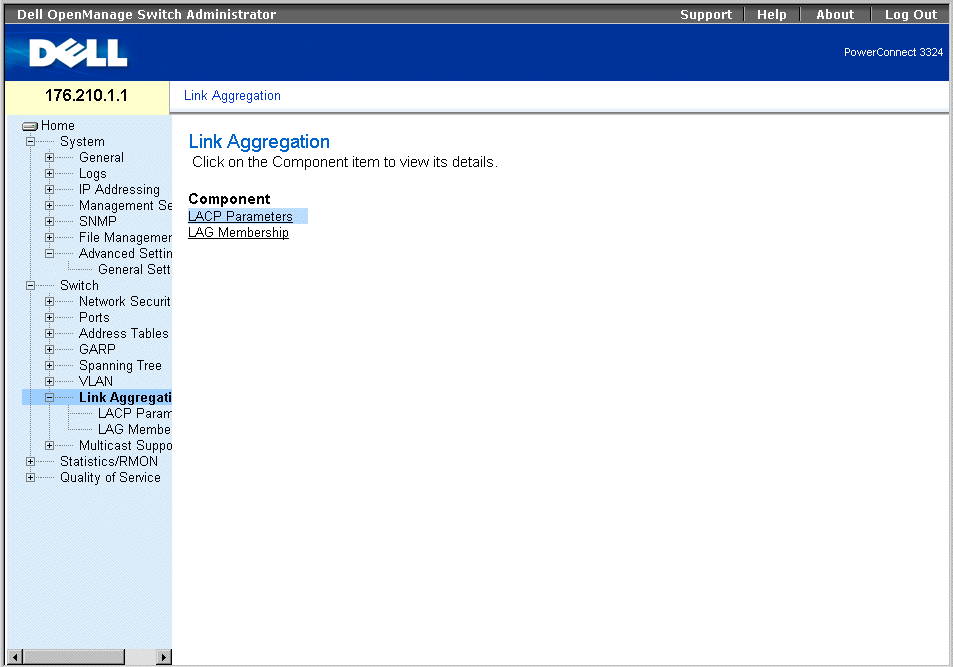Select Management Security tree item
This screenshot has width=953, height=667.
125,206
